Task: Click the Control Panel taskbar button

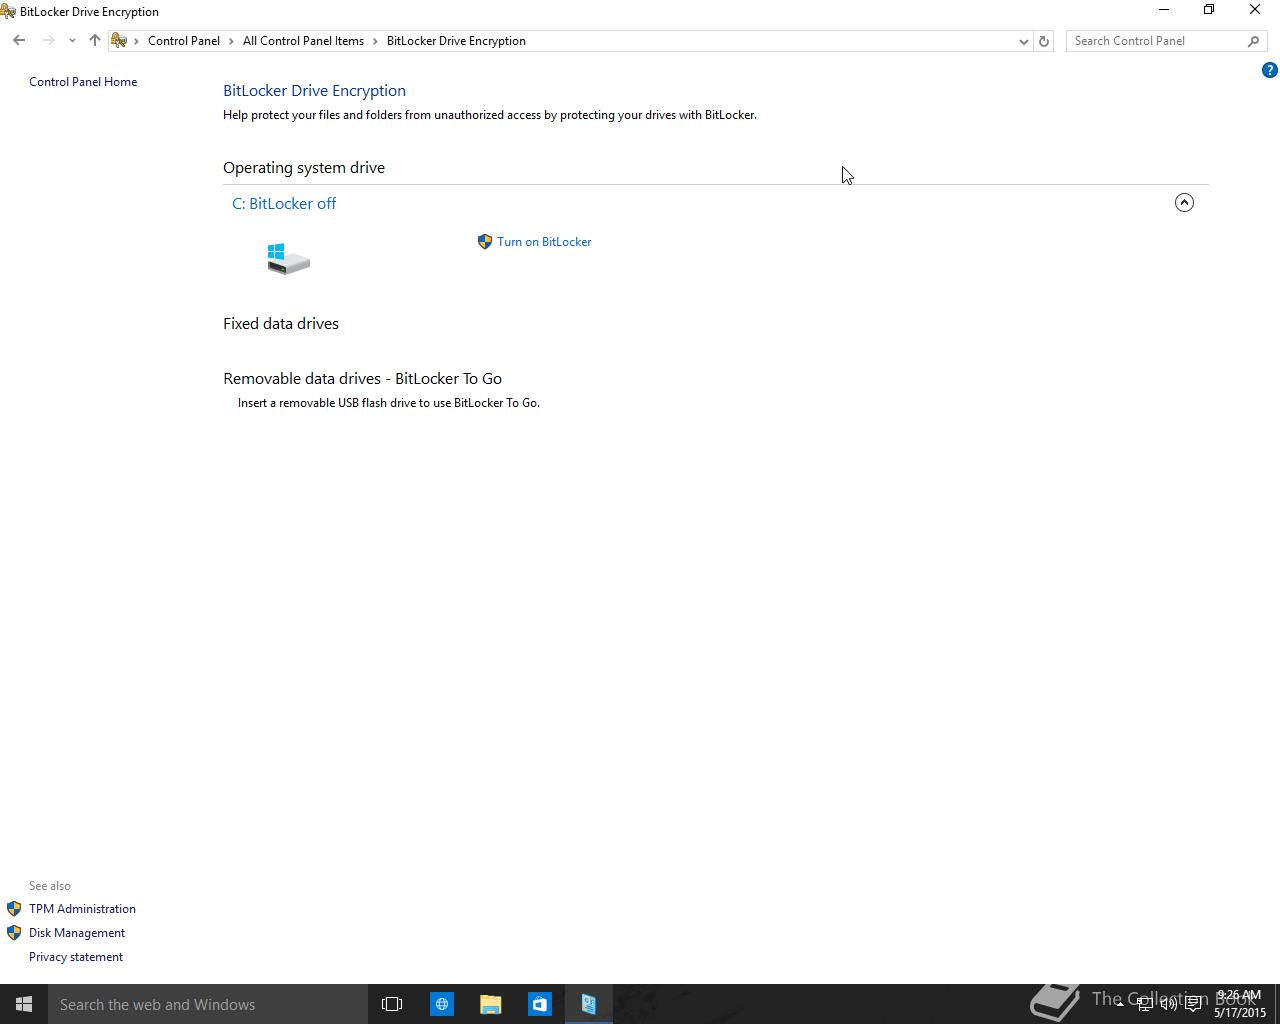Action: click(x=588, y=1004)
